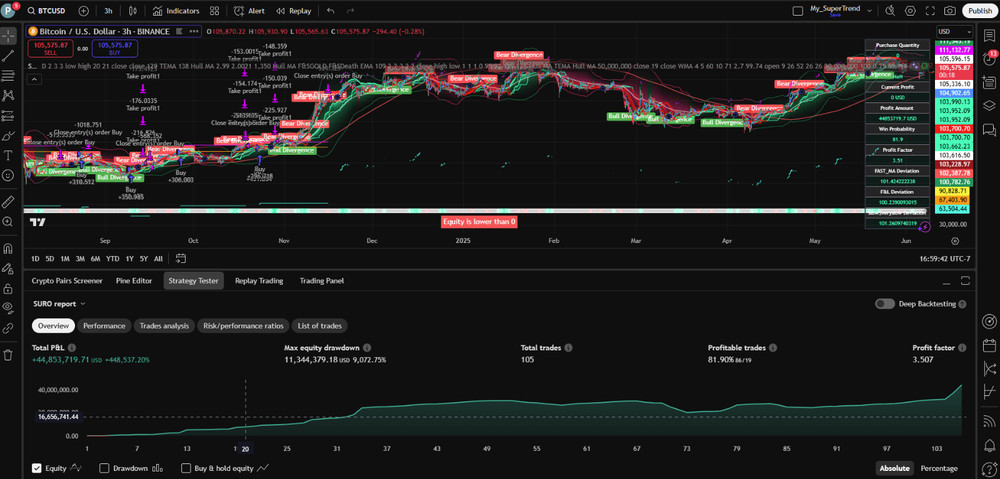This screenshot has height=479, width=1000.
Task: Expand My_SuperTrend layout dropdown arrow
Action: (871, 10)
